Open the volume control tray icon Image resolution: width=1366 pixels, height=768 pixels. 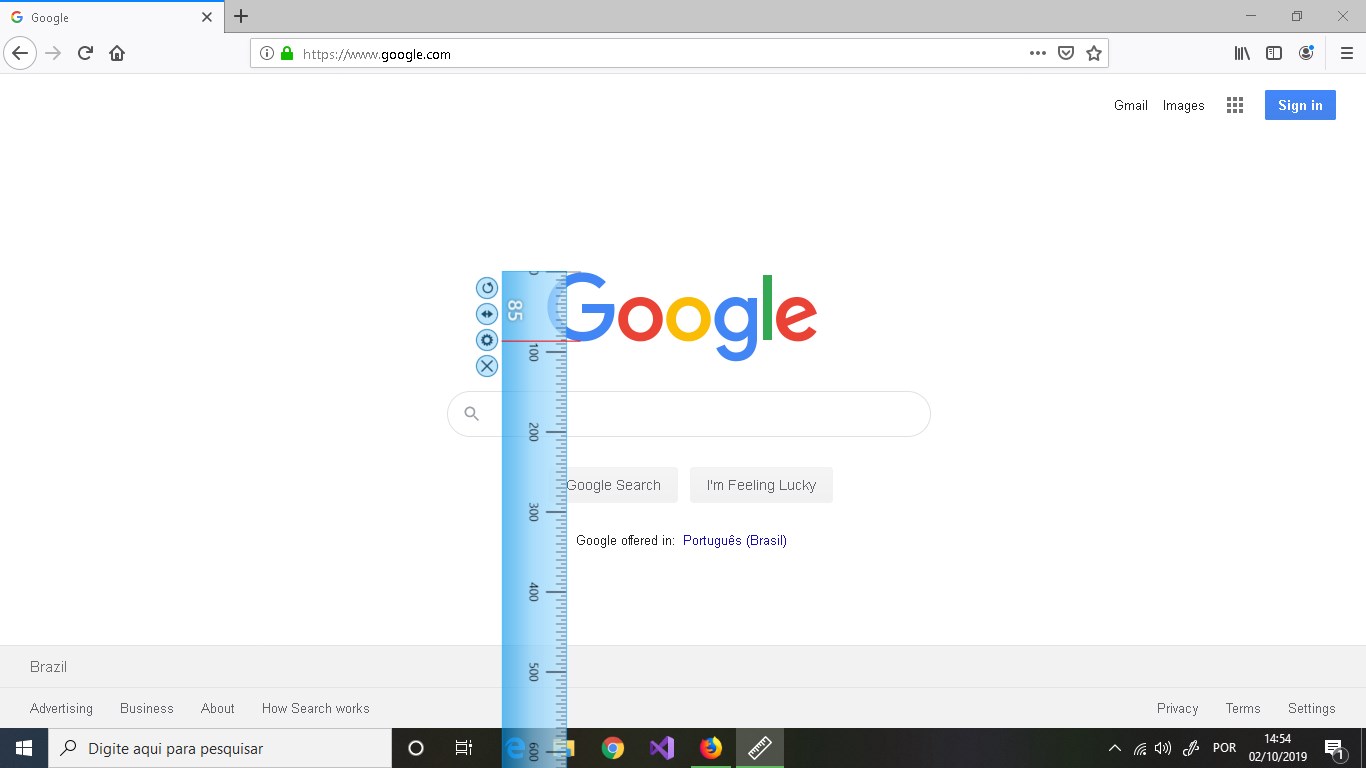tap(1163, 748)
